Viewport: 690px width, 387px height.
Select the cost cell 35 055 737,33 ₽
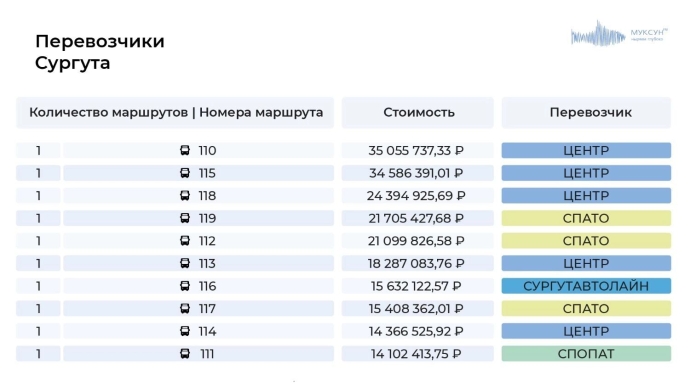(418, 151)
